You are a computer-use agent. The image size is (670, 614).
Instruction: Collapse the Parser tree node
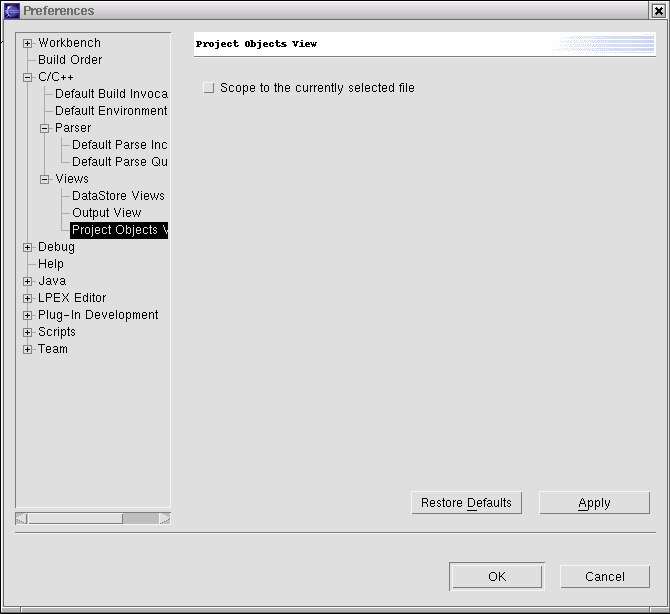pyautogui.click(x=45, y=129)
